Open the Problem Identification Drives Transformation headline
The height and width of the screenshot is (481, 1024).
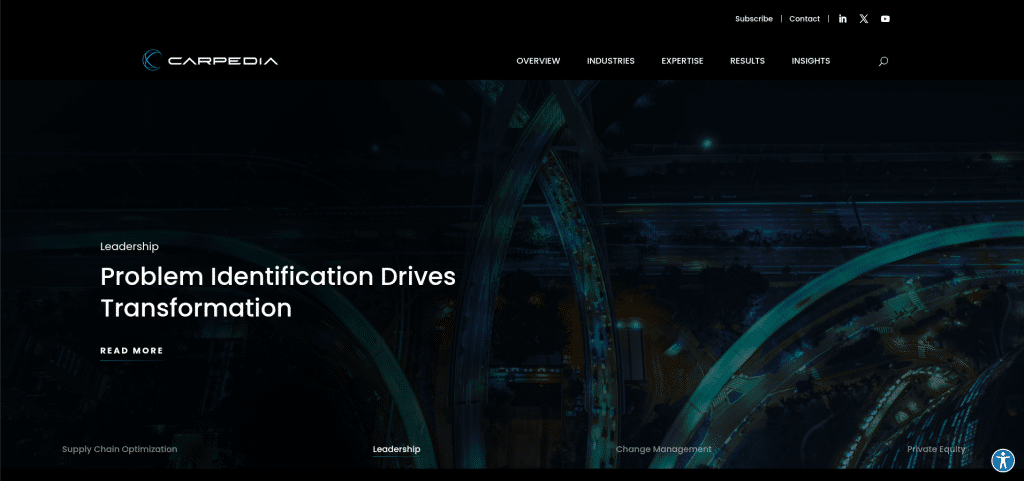278,292
